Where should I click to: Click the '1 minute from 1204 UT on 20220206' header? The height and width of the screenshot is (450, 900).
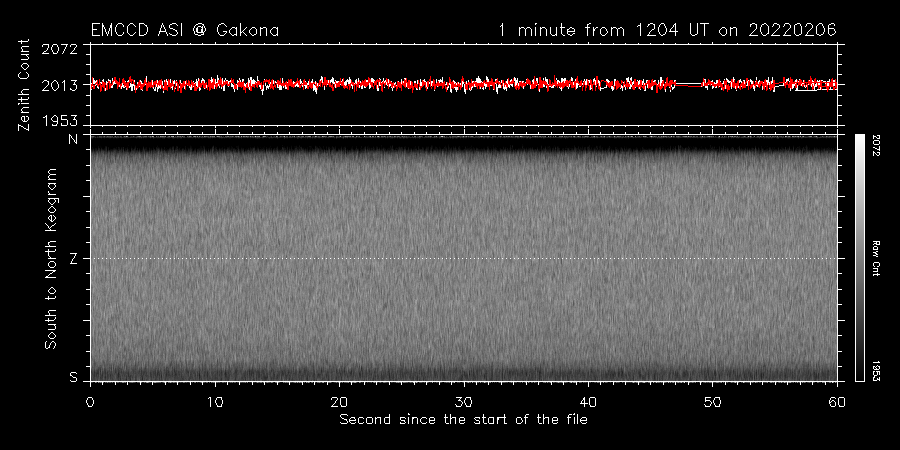[x=667, y=30]
